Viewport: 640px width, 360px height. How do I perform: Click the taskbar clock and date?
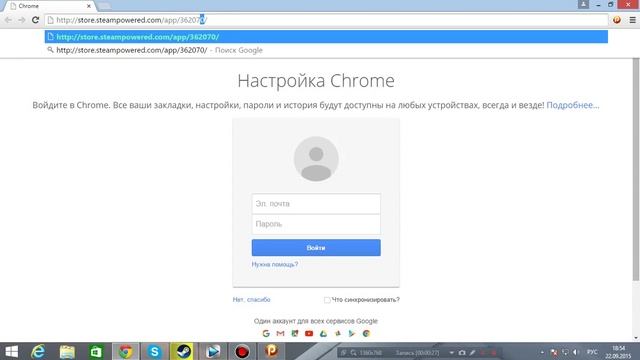(619, 352)
